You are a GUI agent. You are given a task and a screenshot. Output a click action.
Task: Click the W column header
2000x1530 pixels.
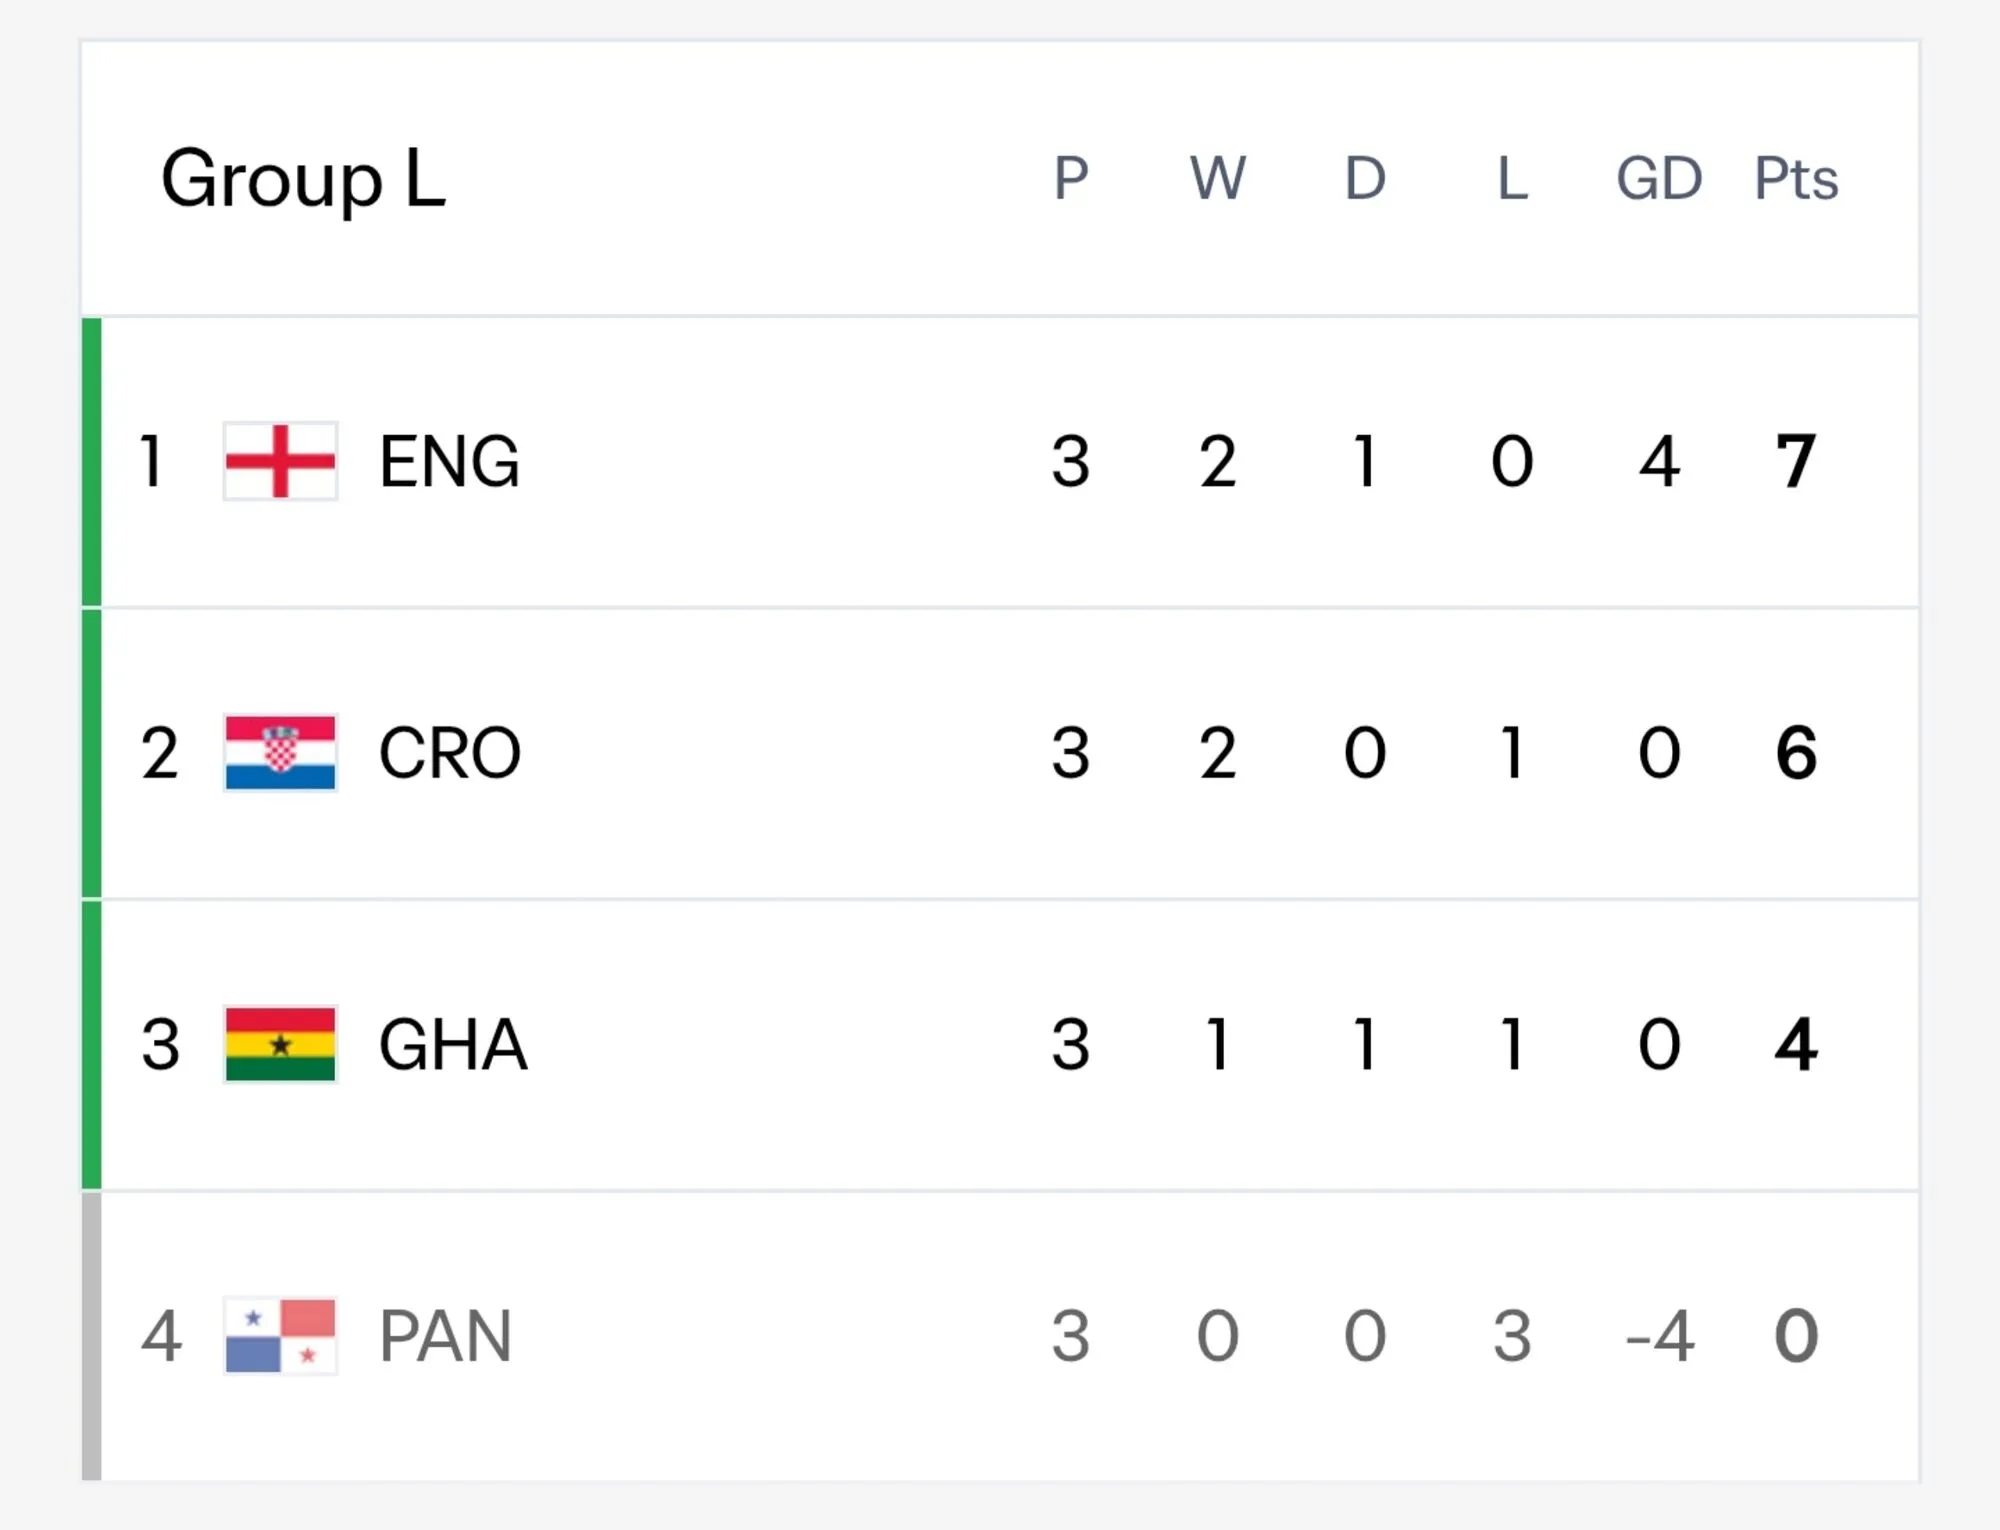(x=1218, y=179)
